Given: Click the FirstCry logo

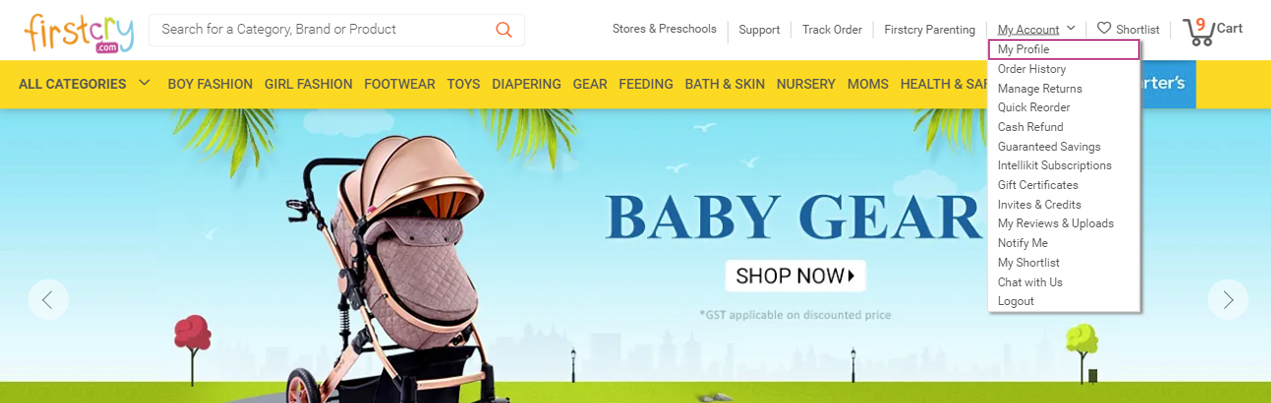Looking at the screenshot, I should 78,33.
